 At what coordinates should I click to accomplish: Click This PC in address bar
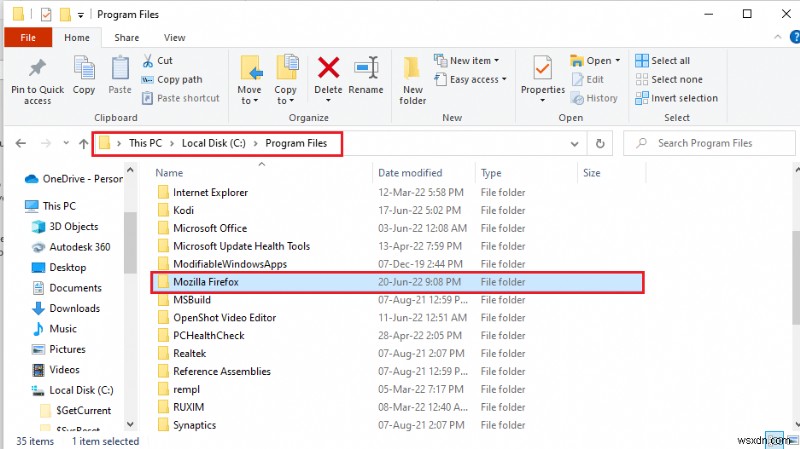coord(145,143)
